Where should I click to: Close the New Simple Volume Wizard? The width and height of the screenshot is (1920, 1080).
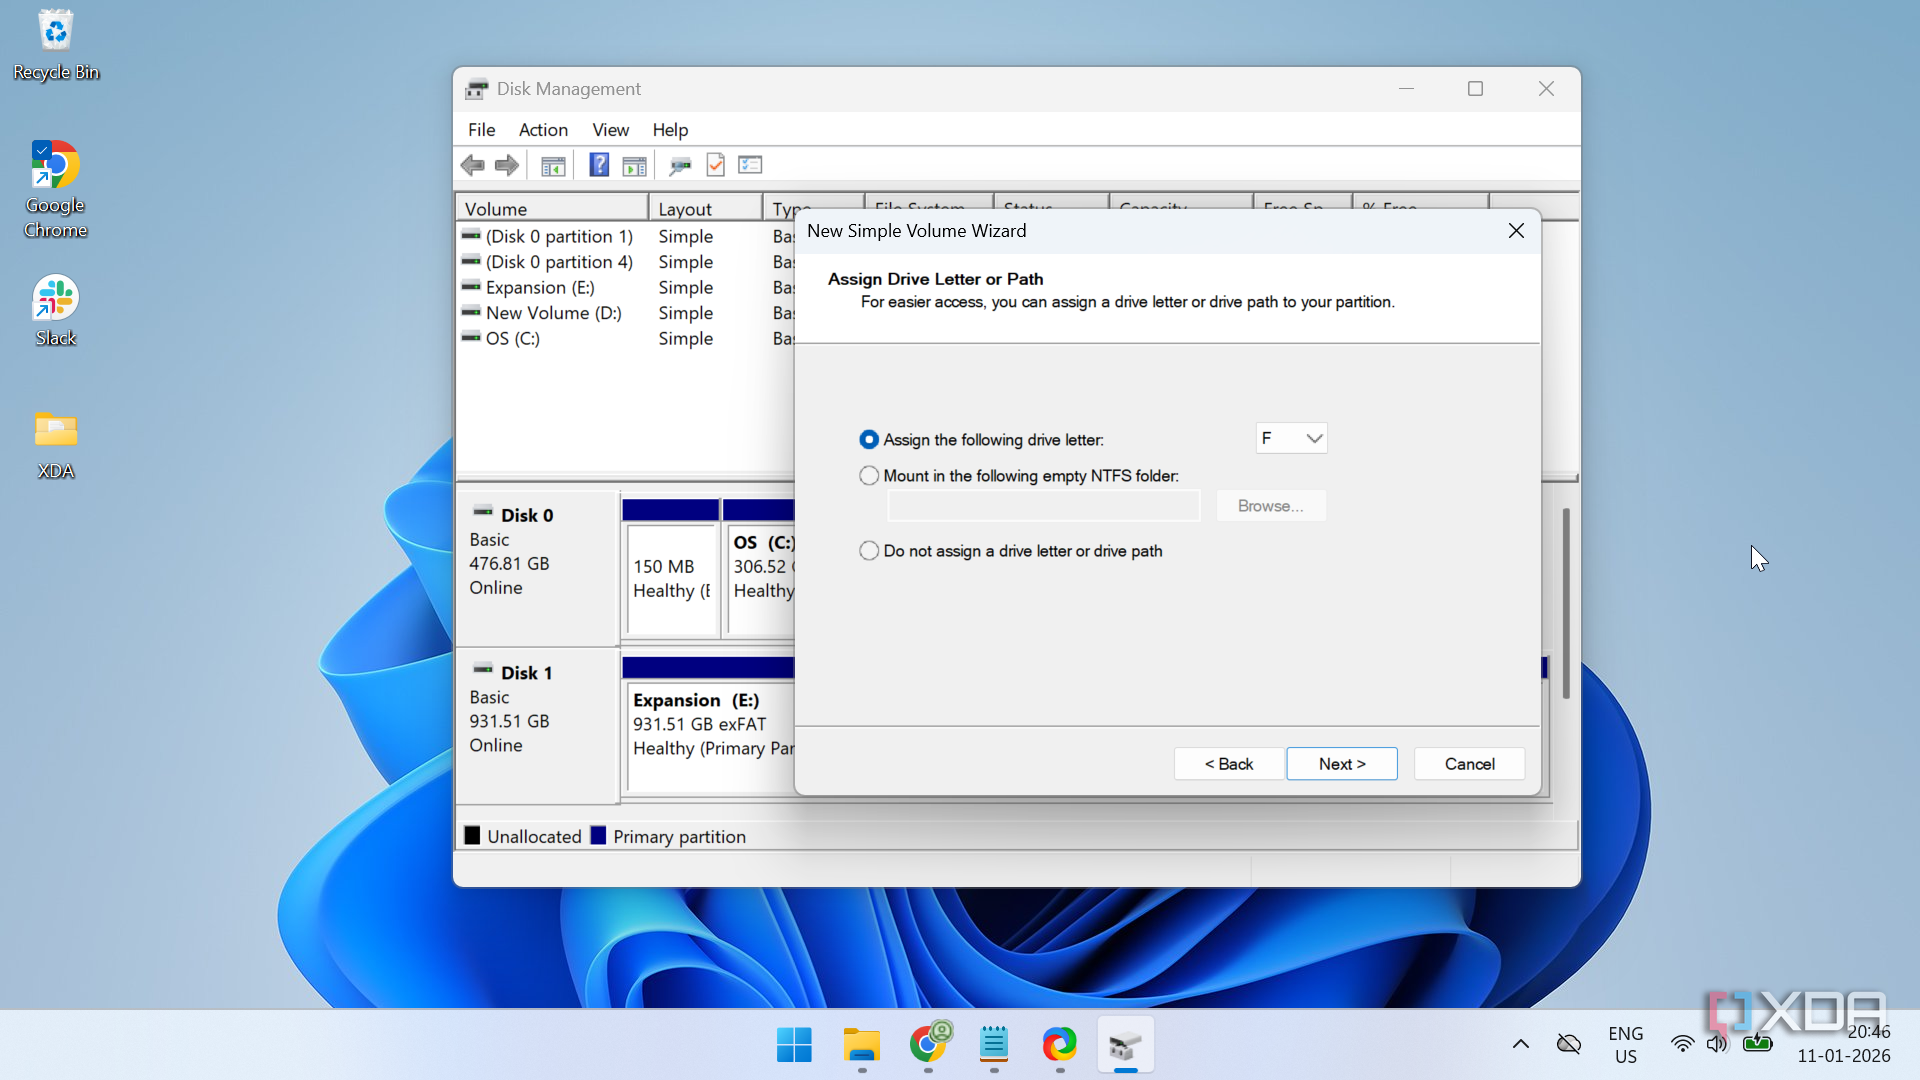(x=1516, y=231)
